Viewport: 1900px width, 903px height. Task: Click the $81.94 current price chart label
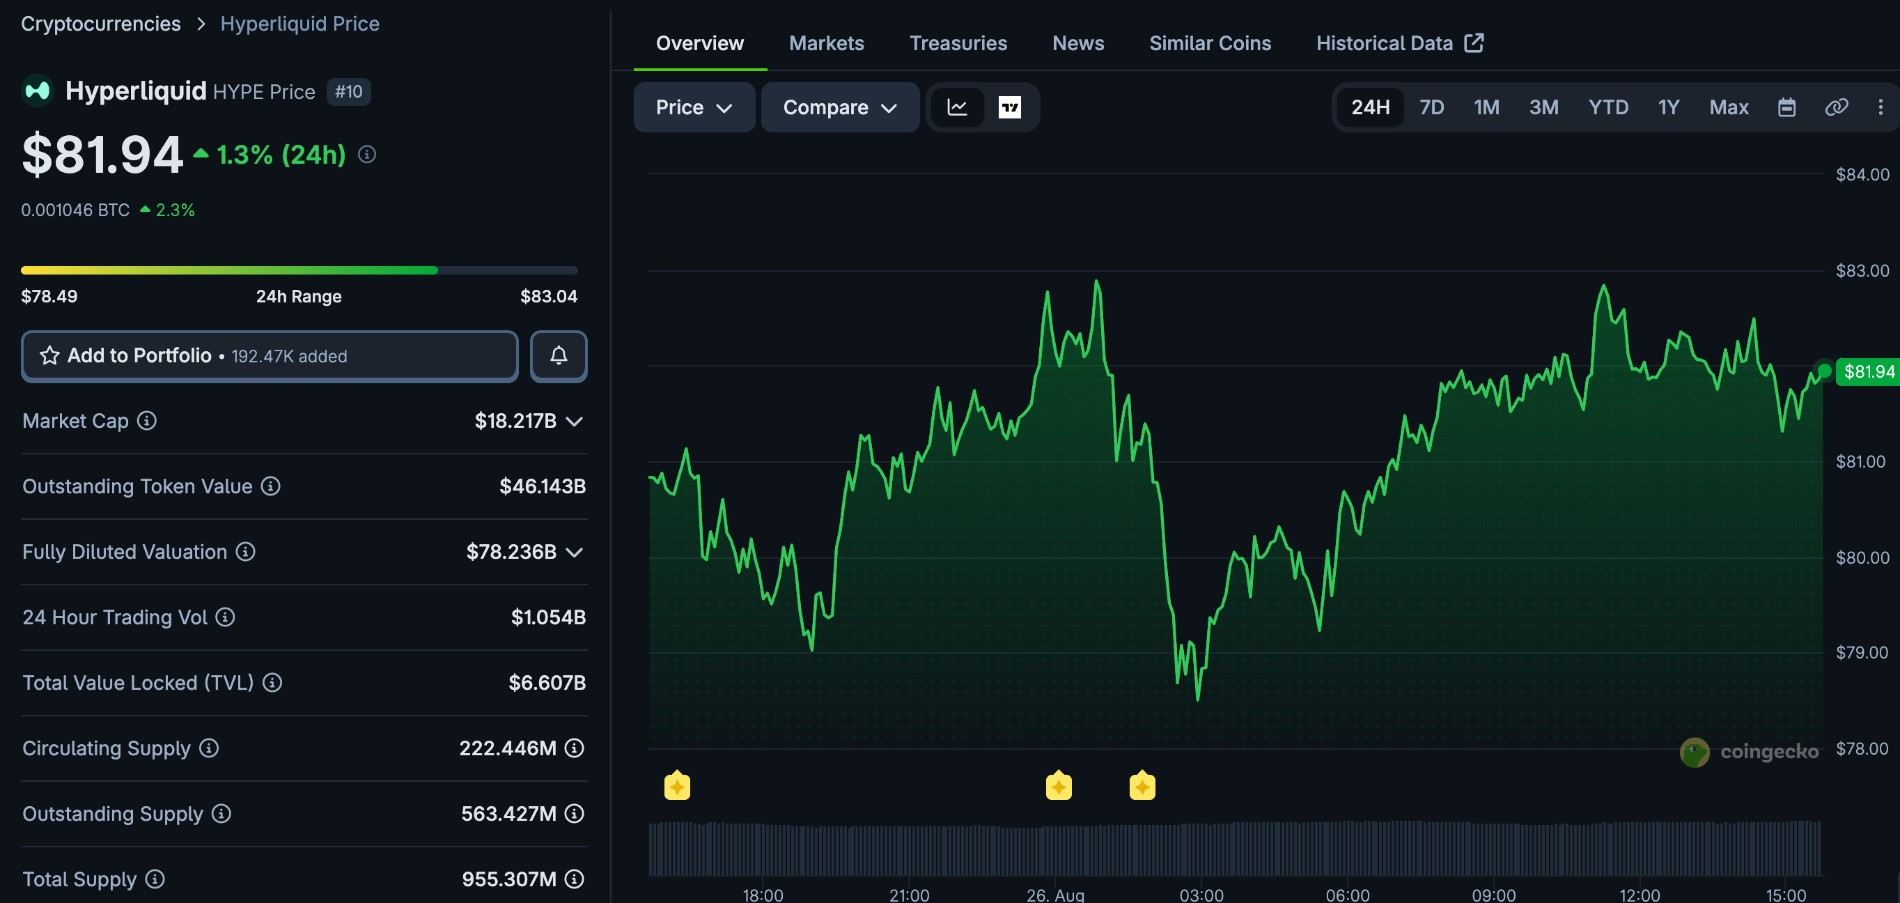click(x=1867, y=371)
